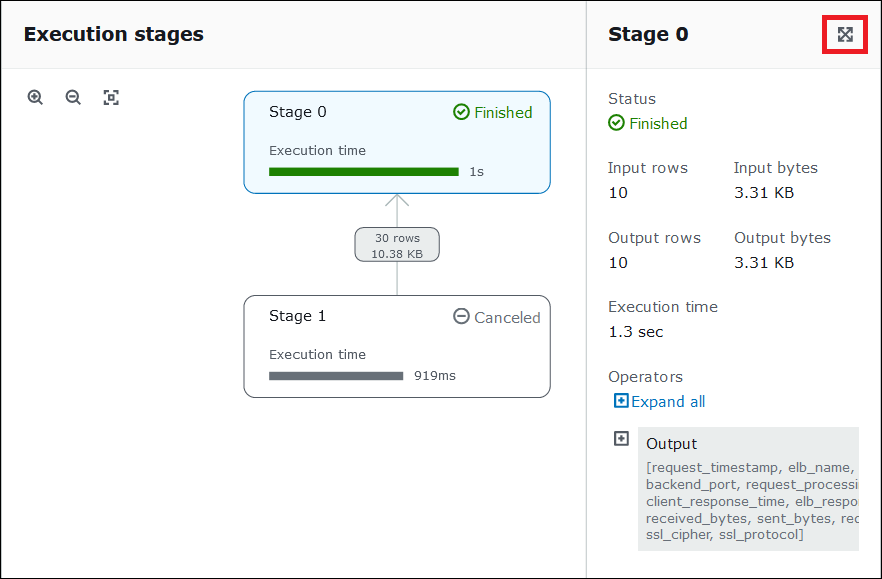Expand the Stage 0 details panel to fullscreen
Viewport: 882px width, 579px height.
pos(845,35)
